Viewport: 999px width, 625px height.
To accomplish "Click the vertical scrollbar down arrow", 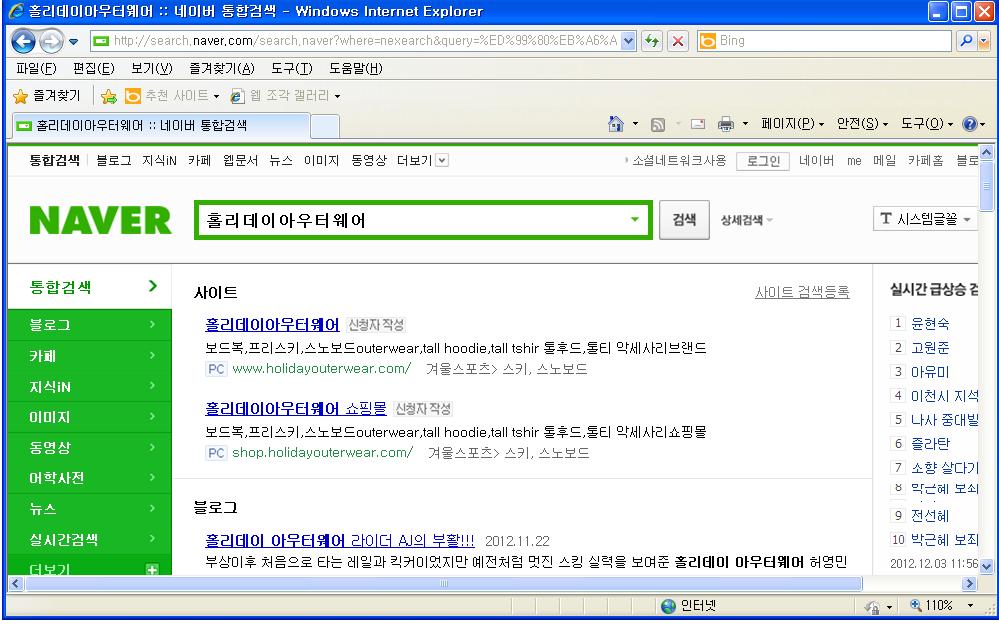I will point(986,566).
